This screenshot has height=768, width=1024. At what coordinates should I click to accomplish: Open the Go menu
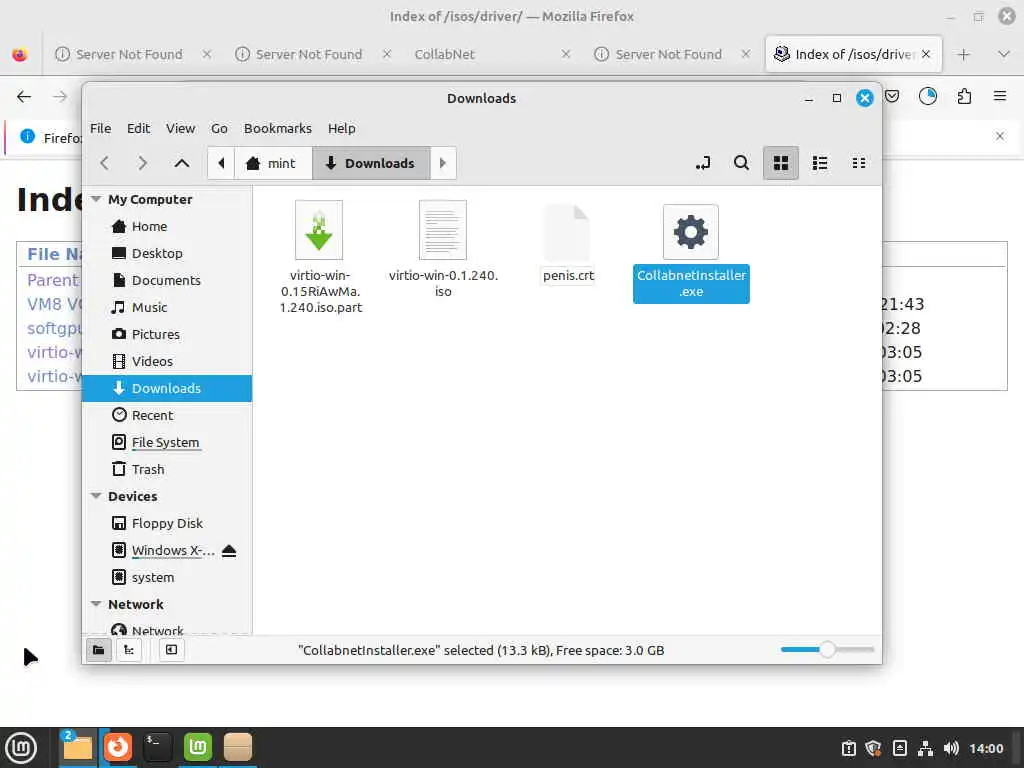coord(219,129)
